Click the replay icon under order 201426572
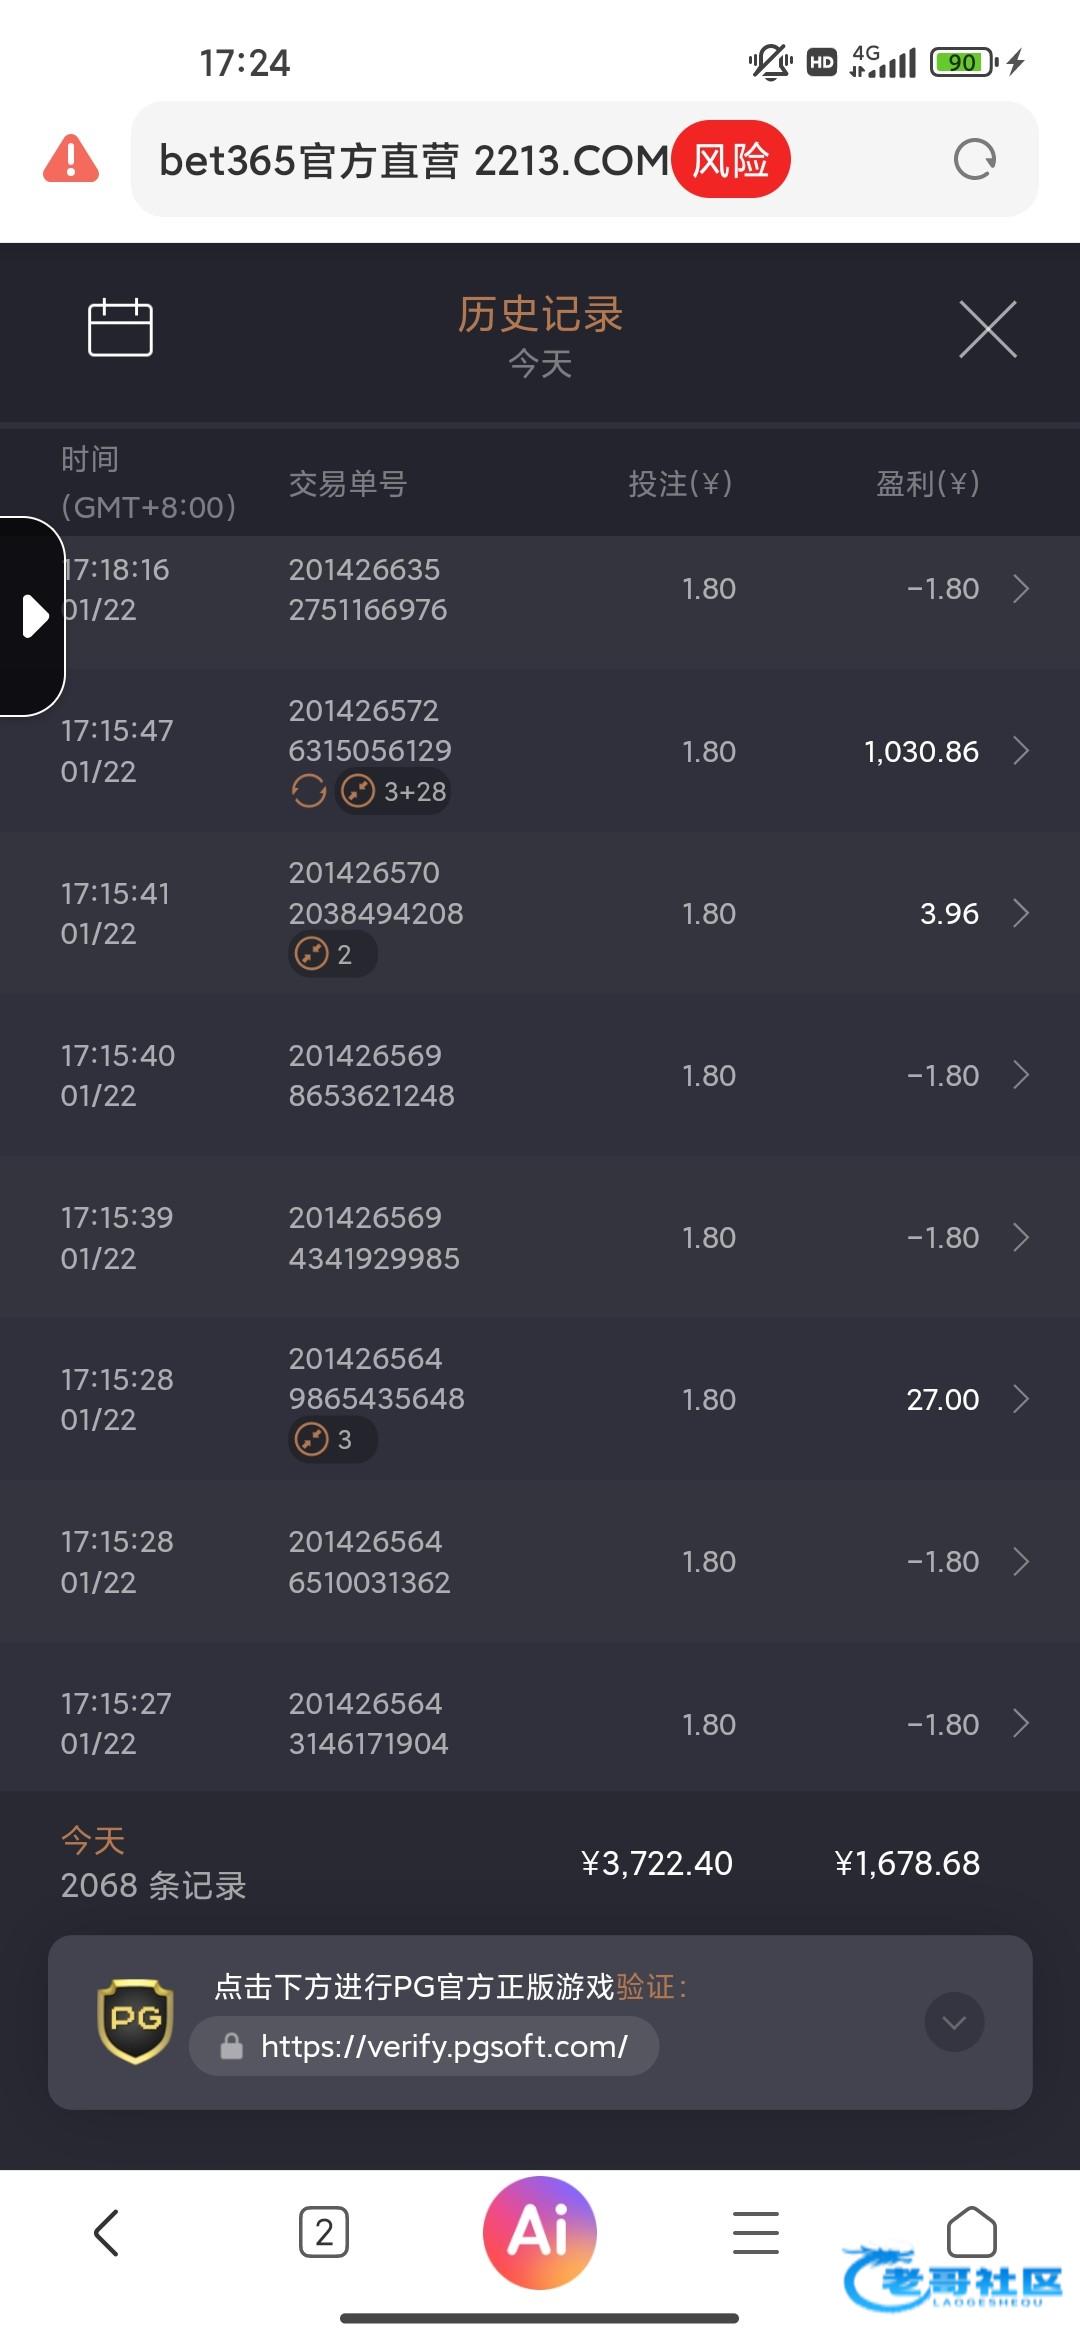The height and width of the screenshot is (2340, 1080). coord(309,792)
